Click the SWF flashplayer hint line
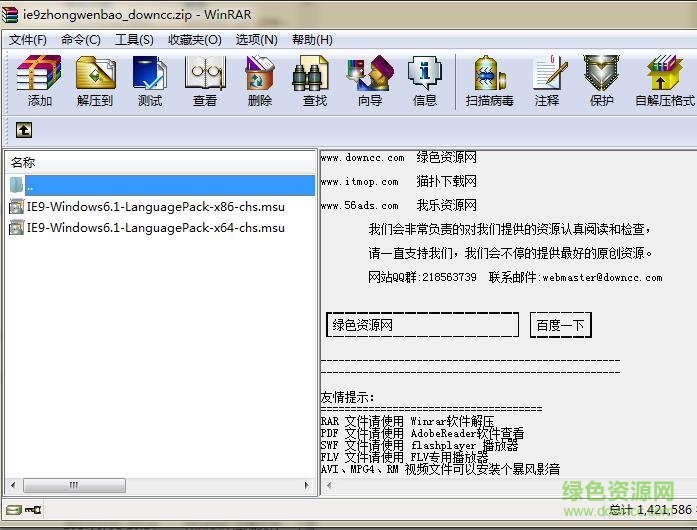Viewport: 697px width, 530px height. tap(419, 445)
